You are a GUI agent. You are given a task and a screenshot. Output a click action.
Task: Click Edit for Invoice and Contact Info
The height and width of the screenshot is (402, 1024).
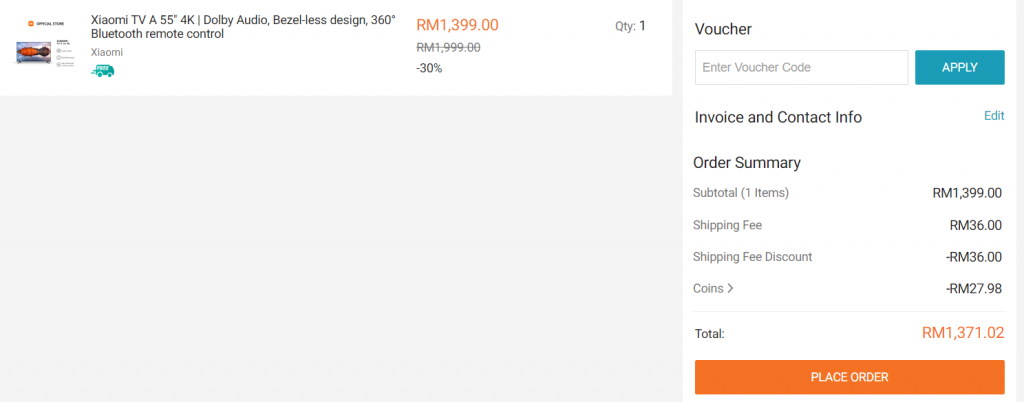tap(994, 115)
